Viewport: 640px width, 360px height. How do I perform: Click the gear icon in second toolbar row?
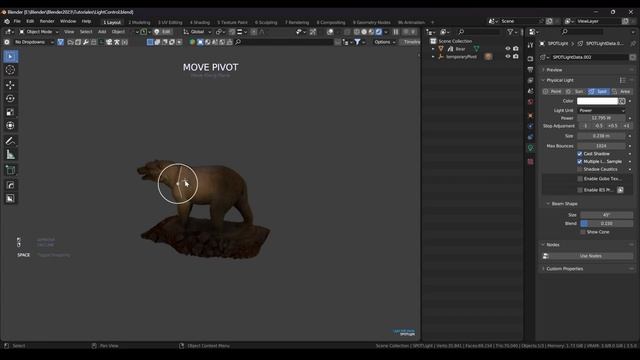pyautogui.click(x=7, y=42)
